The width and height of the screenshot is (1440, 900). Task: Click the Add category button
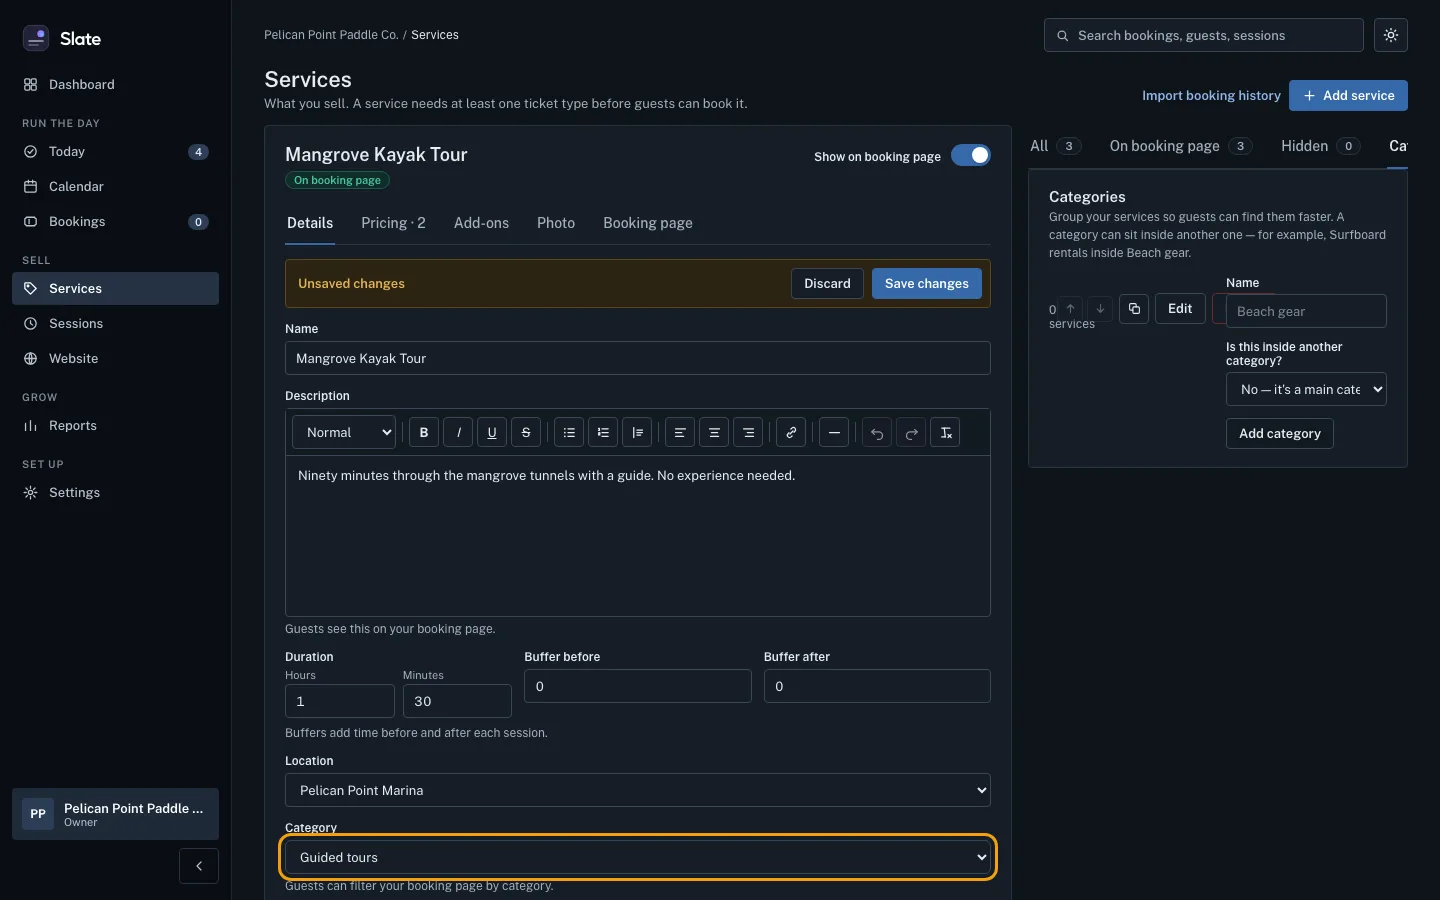1280,433
